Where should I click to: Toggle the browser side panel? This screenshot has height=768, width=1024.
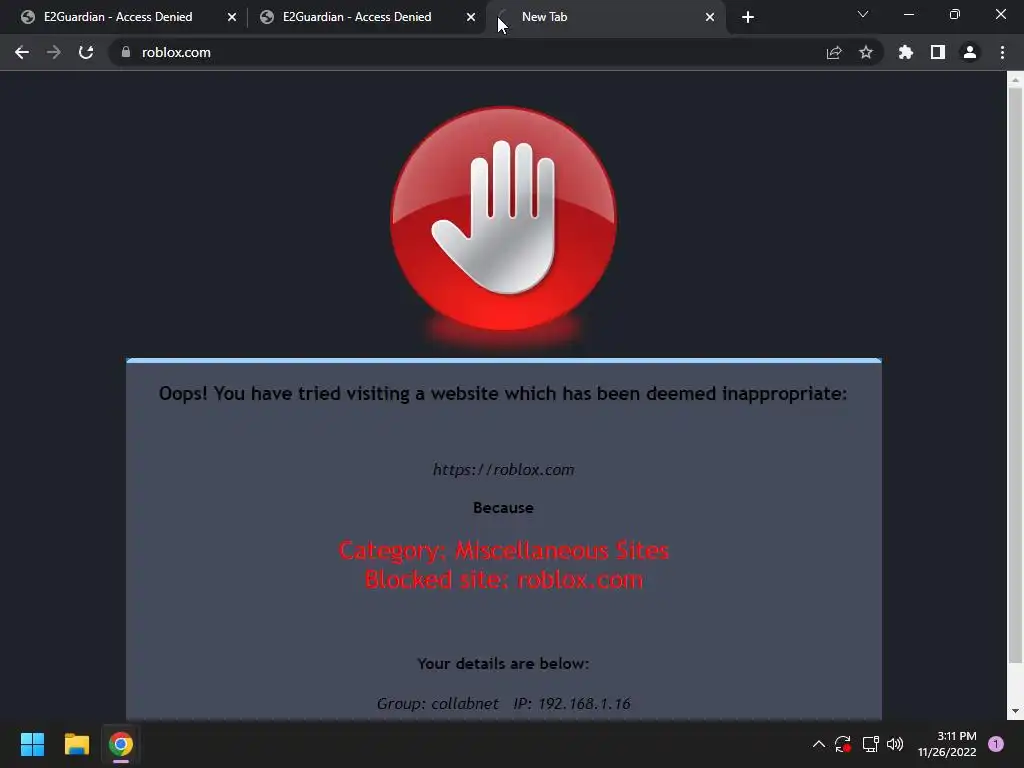point(938,52)
